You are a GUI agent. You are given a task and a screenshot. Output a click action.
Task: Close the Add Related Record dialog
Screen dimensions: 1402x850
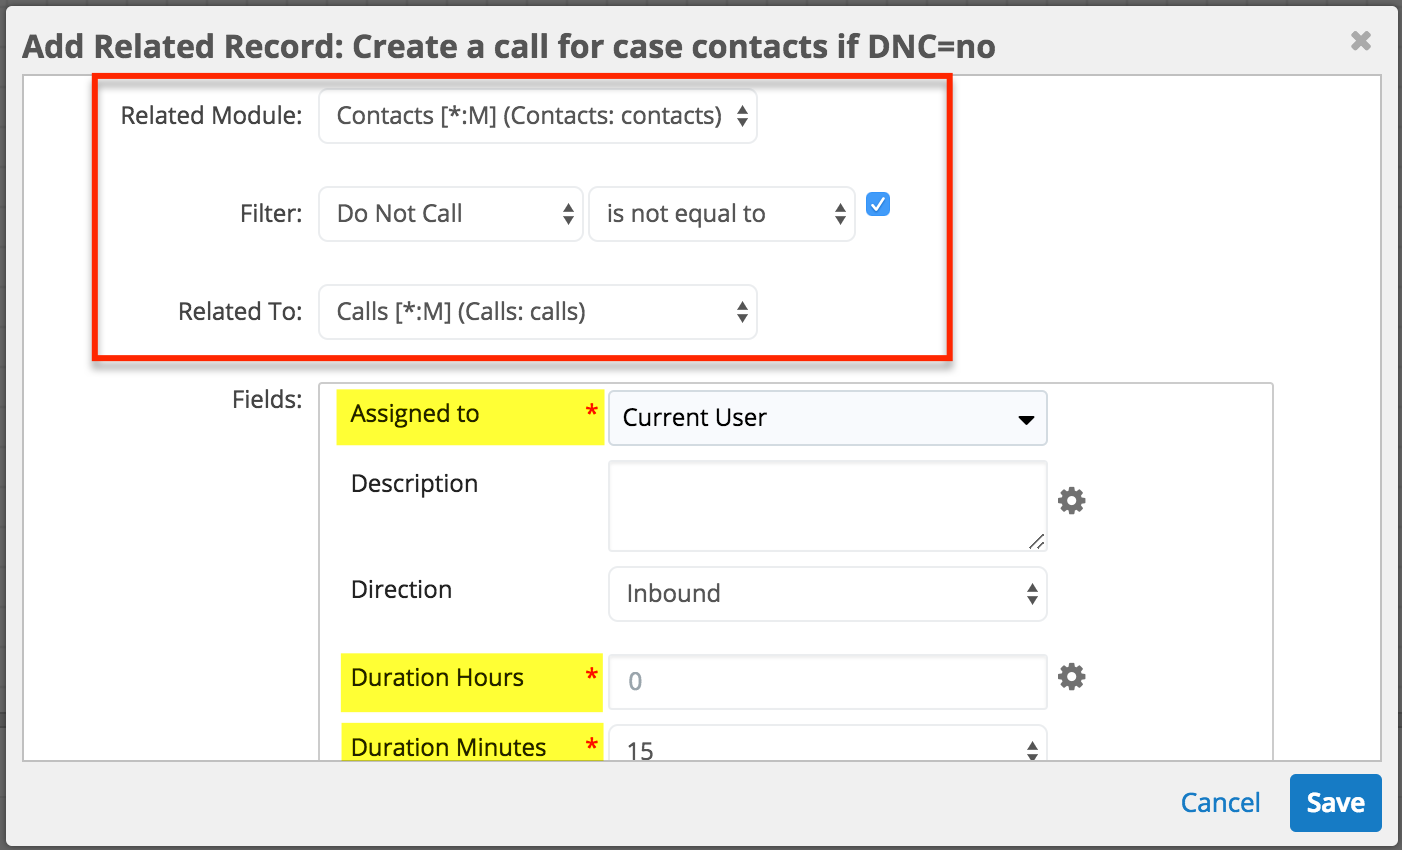[1360, 41]
